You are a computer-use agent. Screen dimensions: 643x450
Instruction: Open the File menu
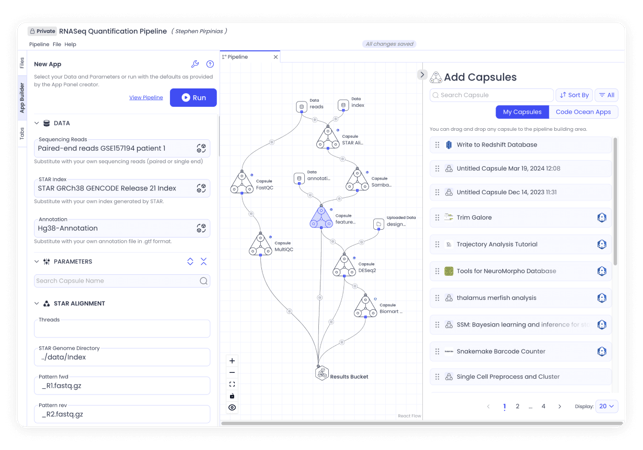tap(57, 44)
